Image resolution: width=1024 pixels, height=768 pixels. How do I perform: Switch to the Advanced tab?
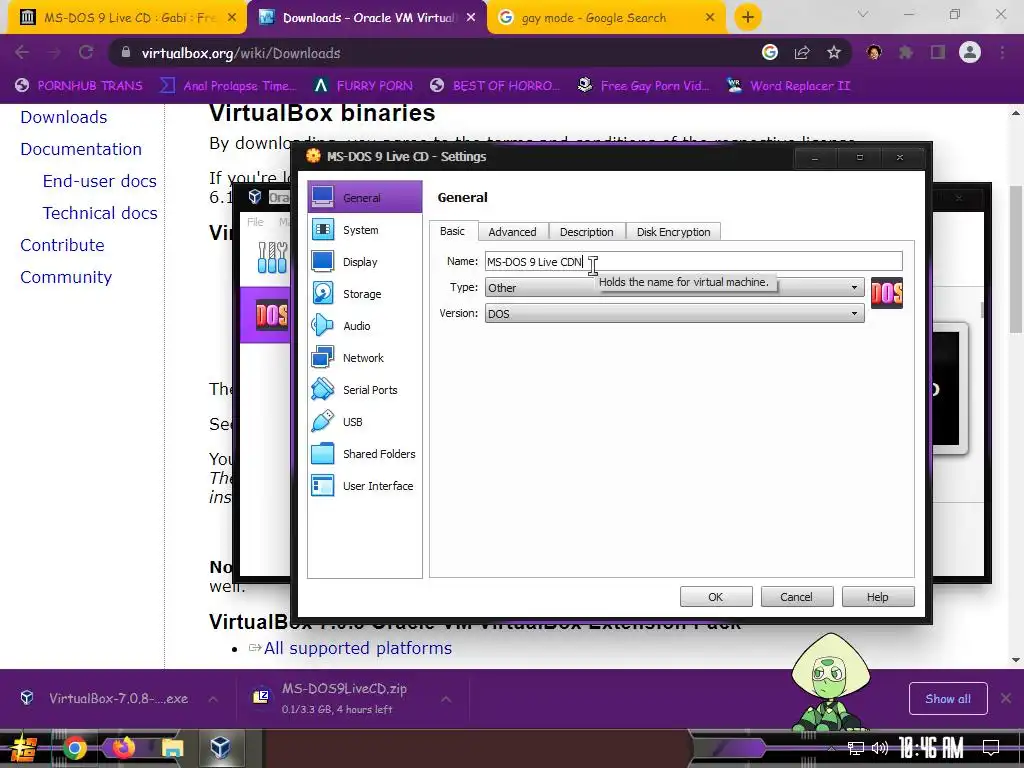pos(513,232)
